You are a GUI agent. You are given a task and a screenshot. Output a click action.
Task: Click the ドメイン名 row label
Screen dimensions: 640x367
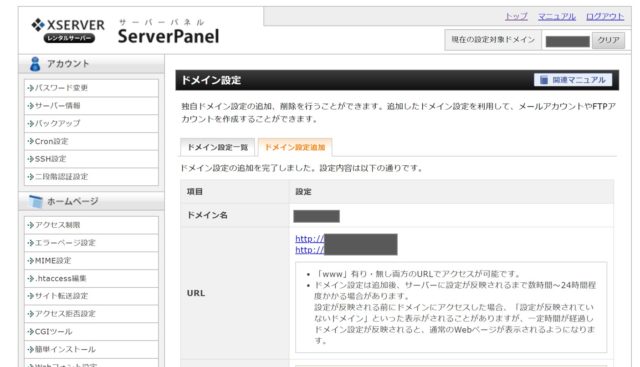tap(207, 215)
